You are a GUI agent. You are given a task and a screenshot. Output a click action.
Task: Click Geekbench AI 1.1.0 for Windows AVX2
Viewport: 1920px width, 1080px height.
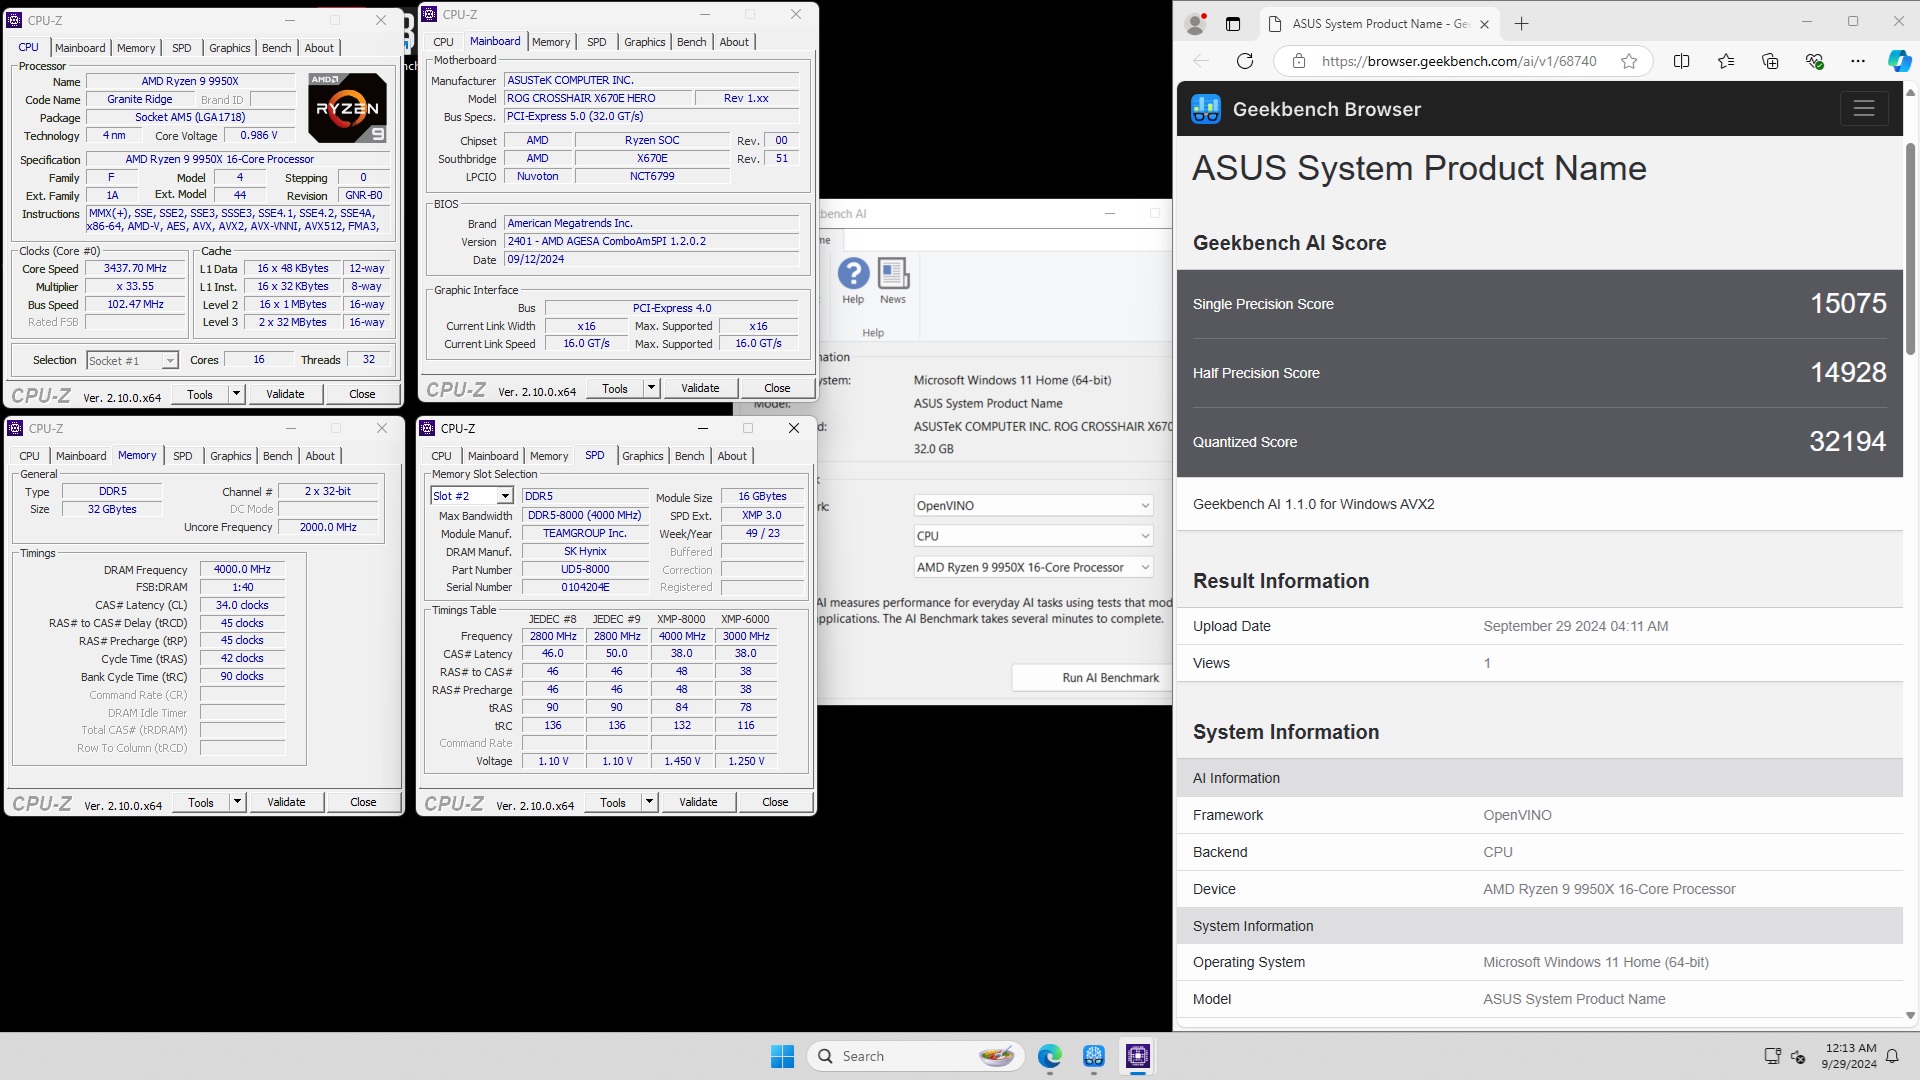coord(1313,504)
